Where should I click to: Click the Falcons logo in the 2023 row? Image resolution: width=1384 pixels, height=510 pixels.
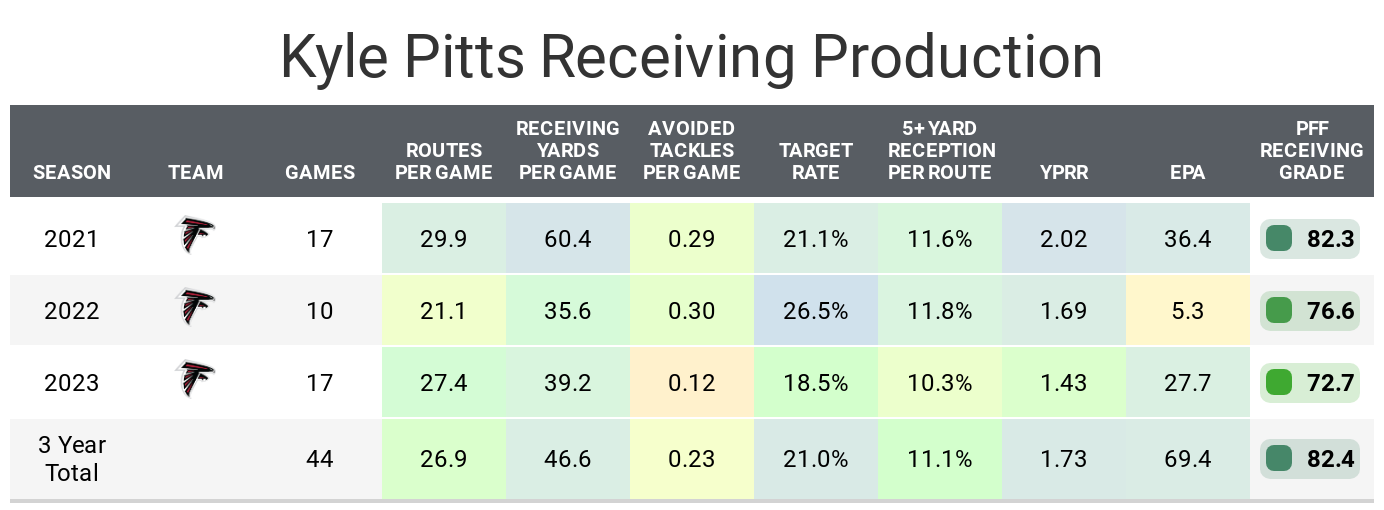[x=195, y=379]
